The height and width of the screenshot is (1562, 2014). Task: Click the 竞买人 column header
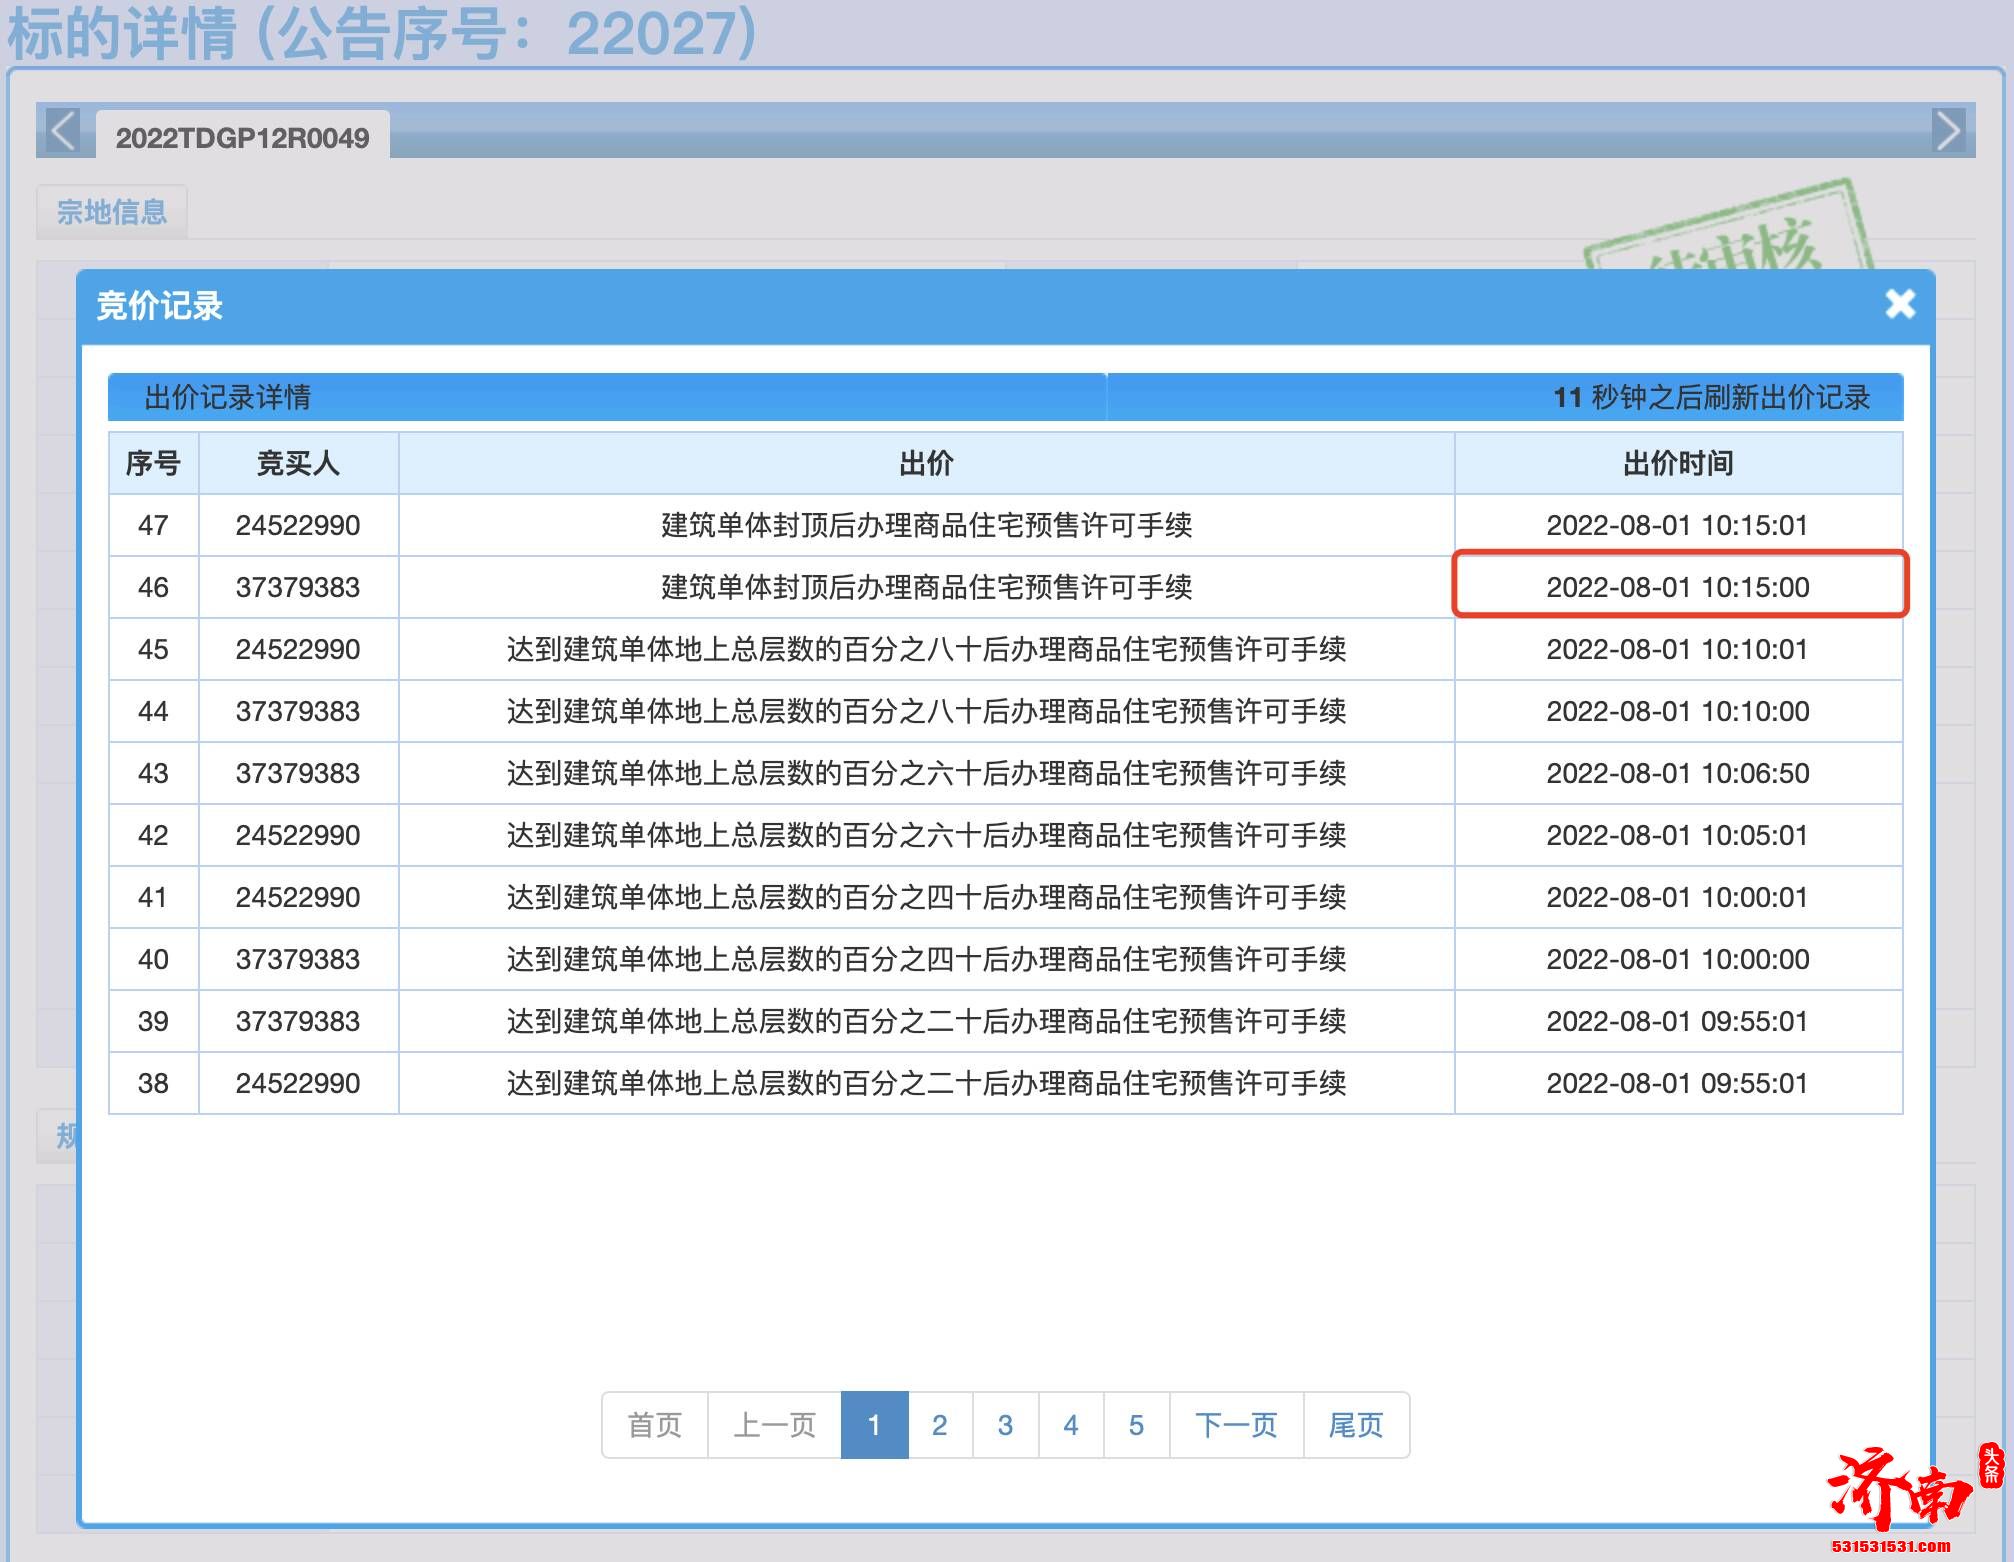(296, 463)
